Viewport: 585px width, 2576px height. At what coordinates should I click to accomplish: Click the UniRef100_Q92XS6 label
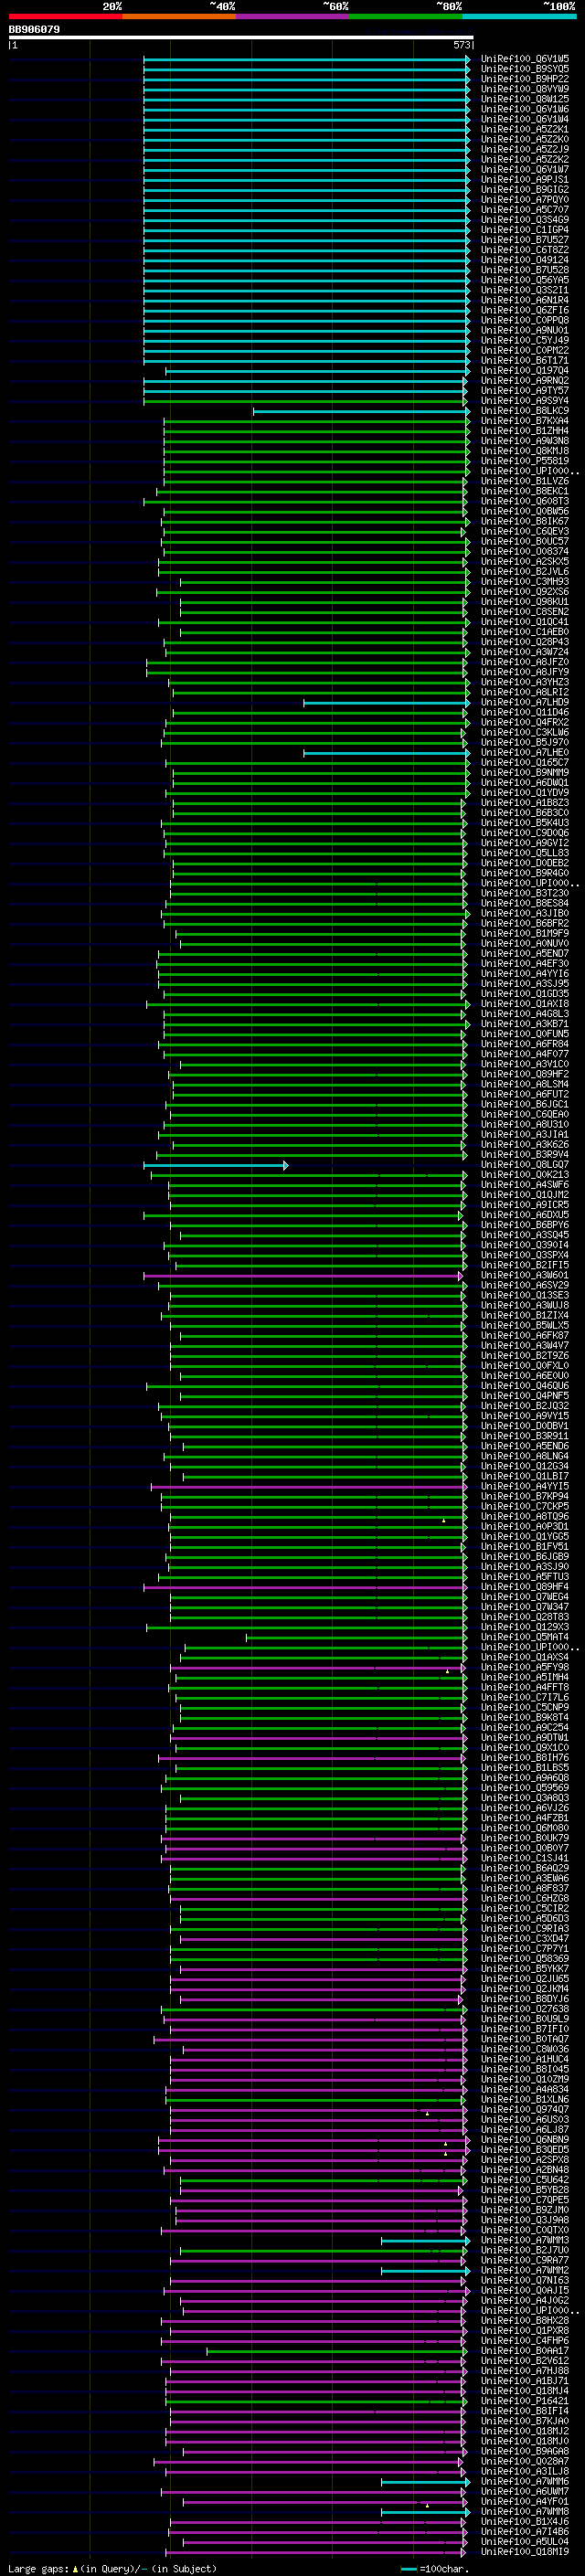[x=525, y=592]
